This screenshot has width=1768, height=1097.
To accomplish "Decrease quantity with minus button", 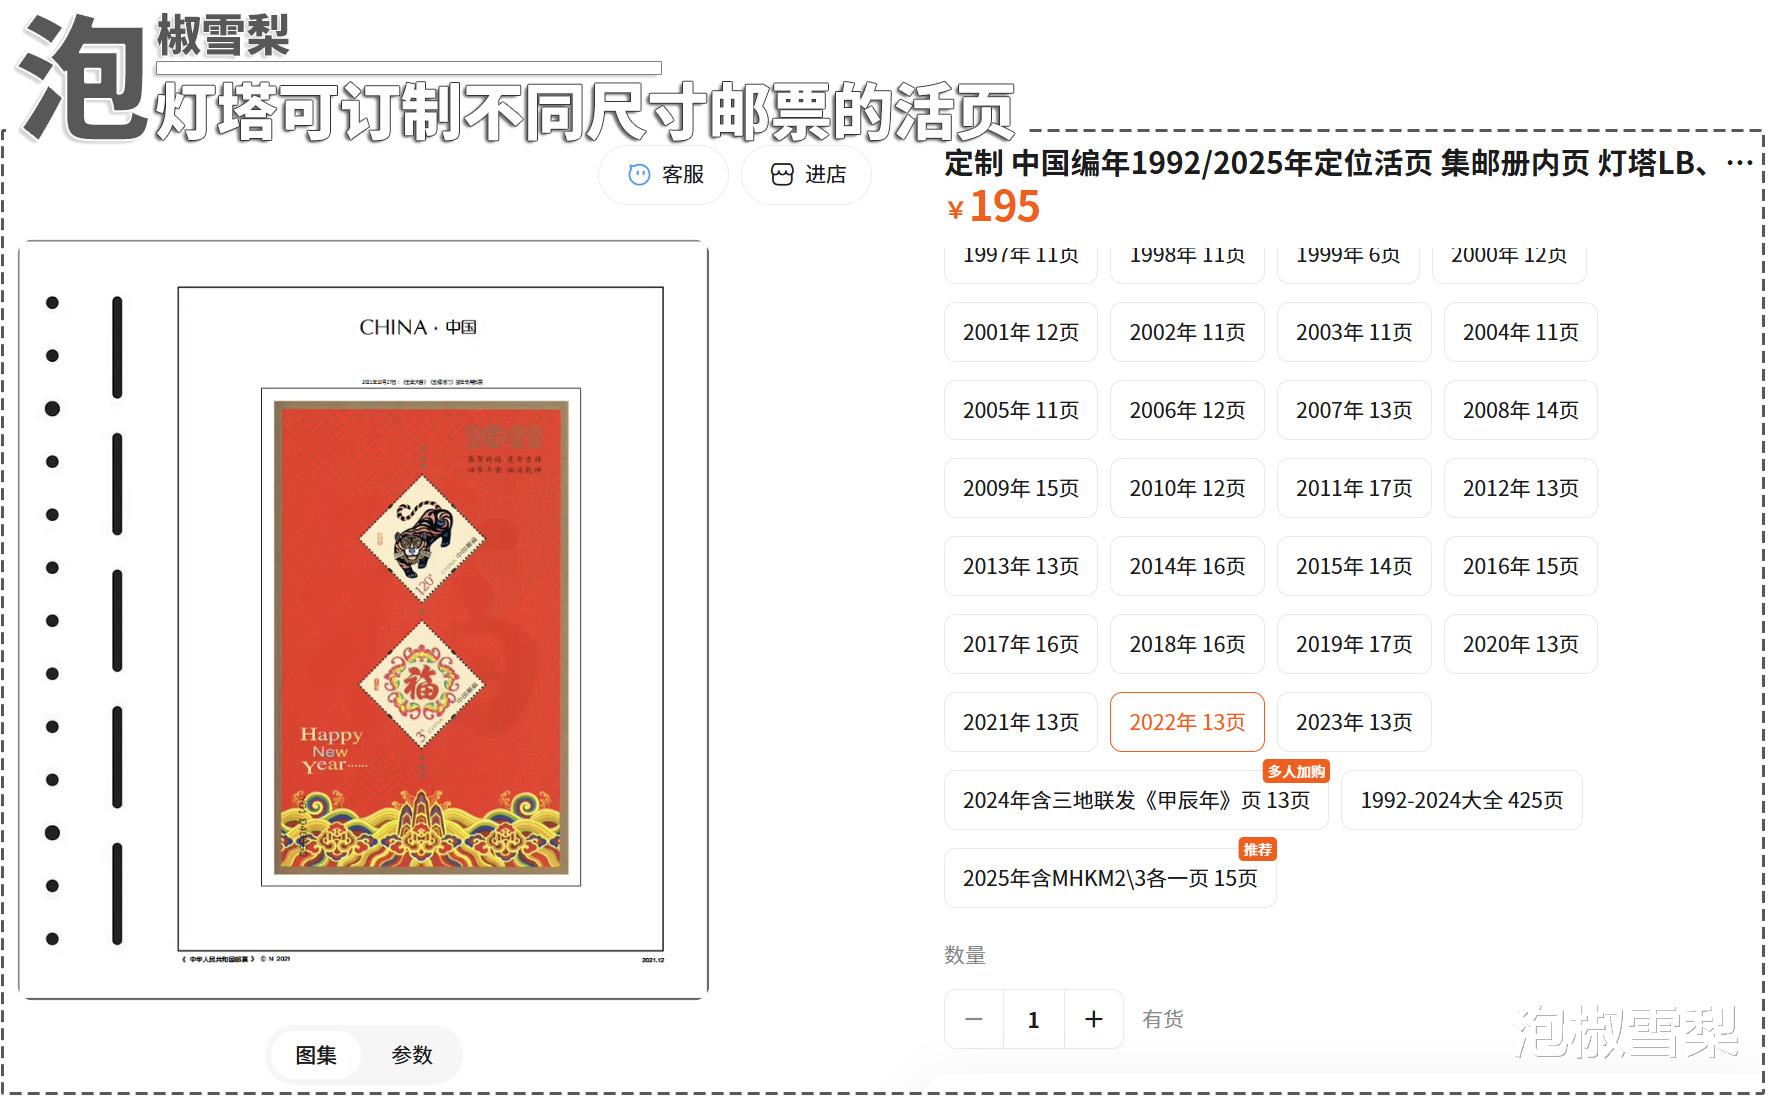I will coord(974,1019).
